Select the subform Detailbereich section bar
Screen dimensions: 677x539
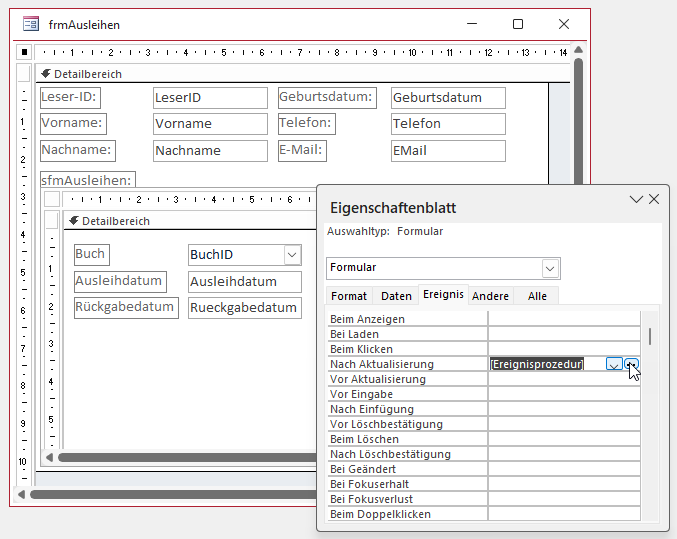190,221
